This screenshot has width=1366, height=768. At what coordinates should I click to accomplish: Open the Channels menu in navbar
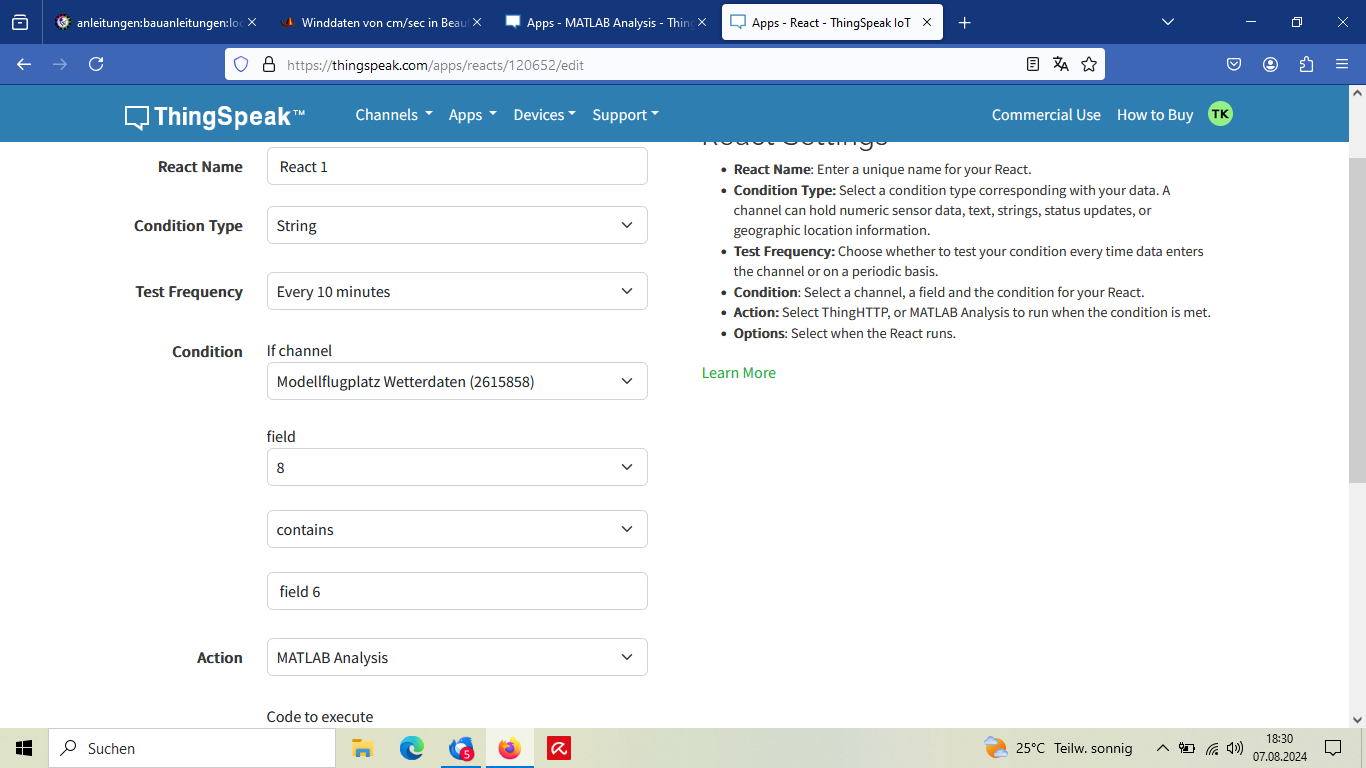point(393,115)
